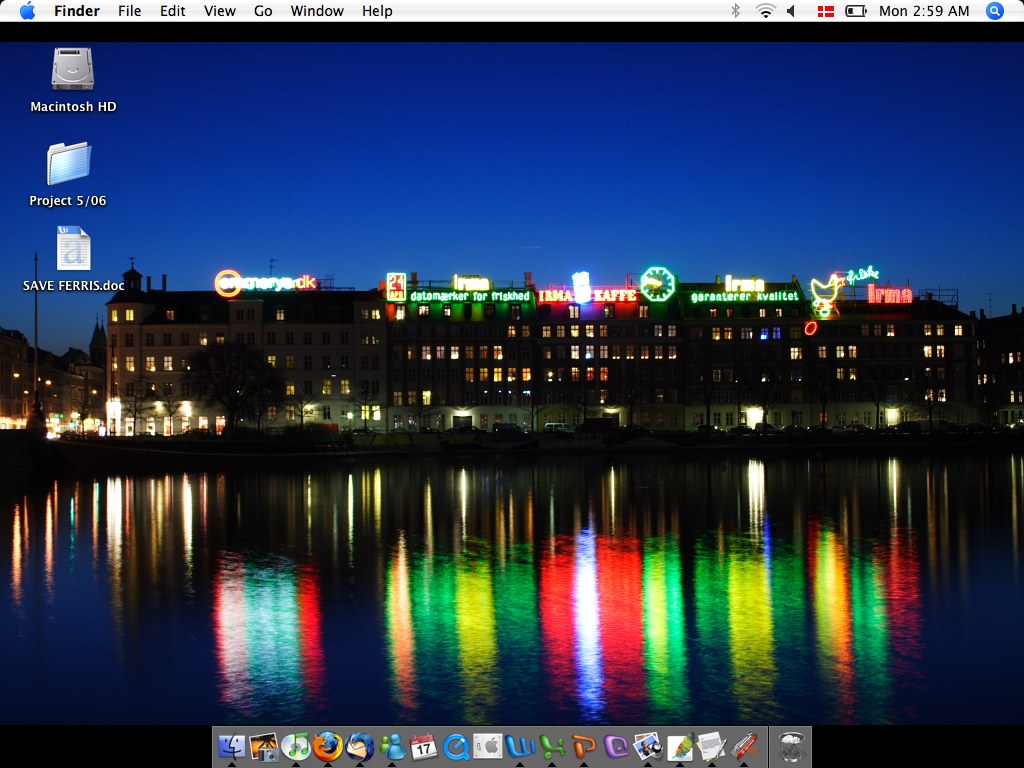The image size is (1024, 768).
Task: Launch Microsoft Word from the Dock
Action: pos(520,746)
